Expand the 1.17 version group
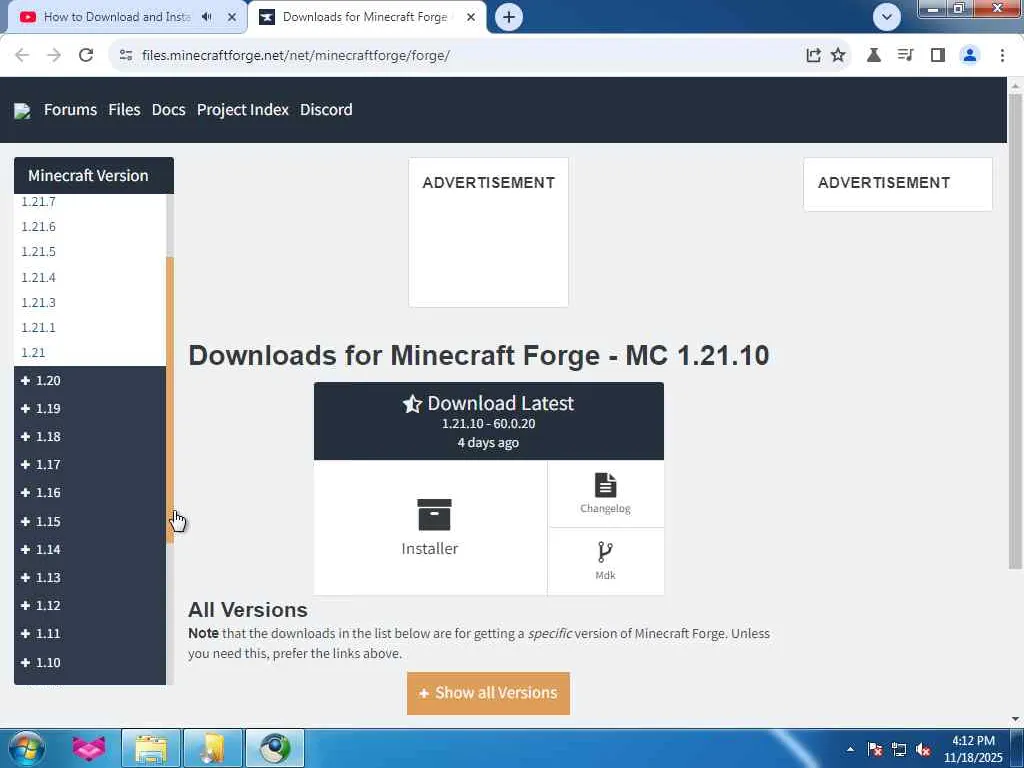 [89, 465]
